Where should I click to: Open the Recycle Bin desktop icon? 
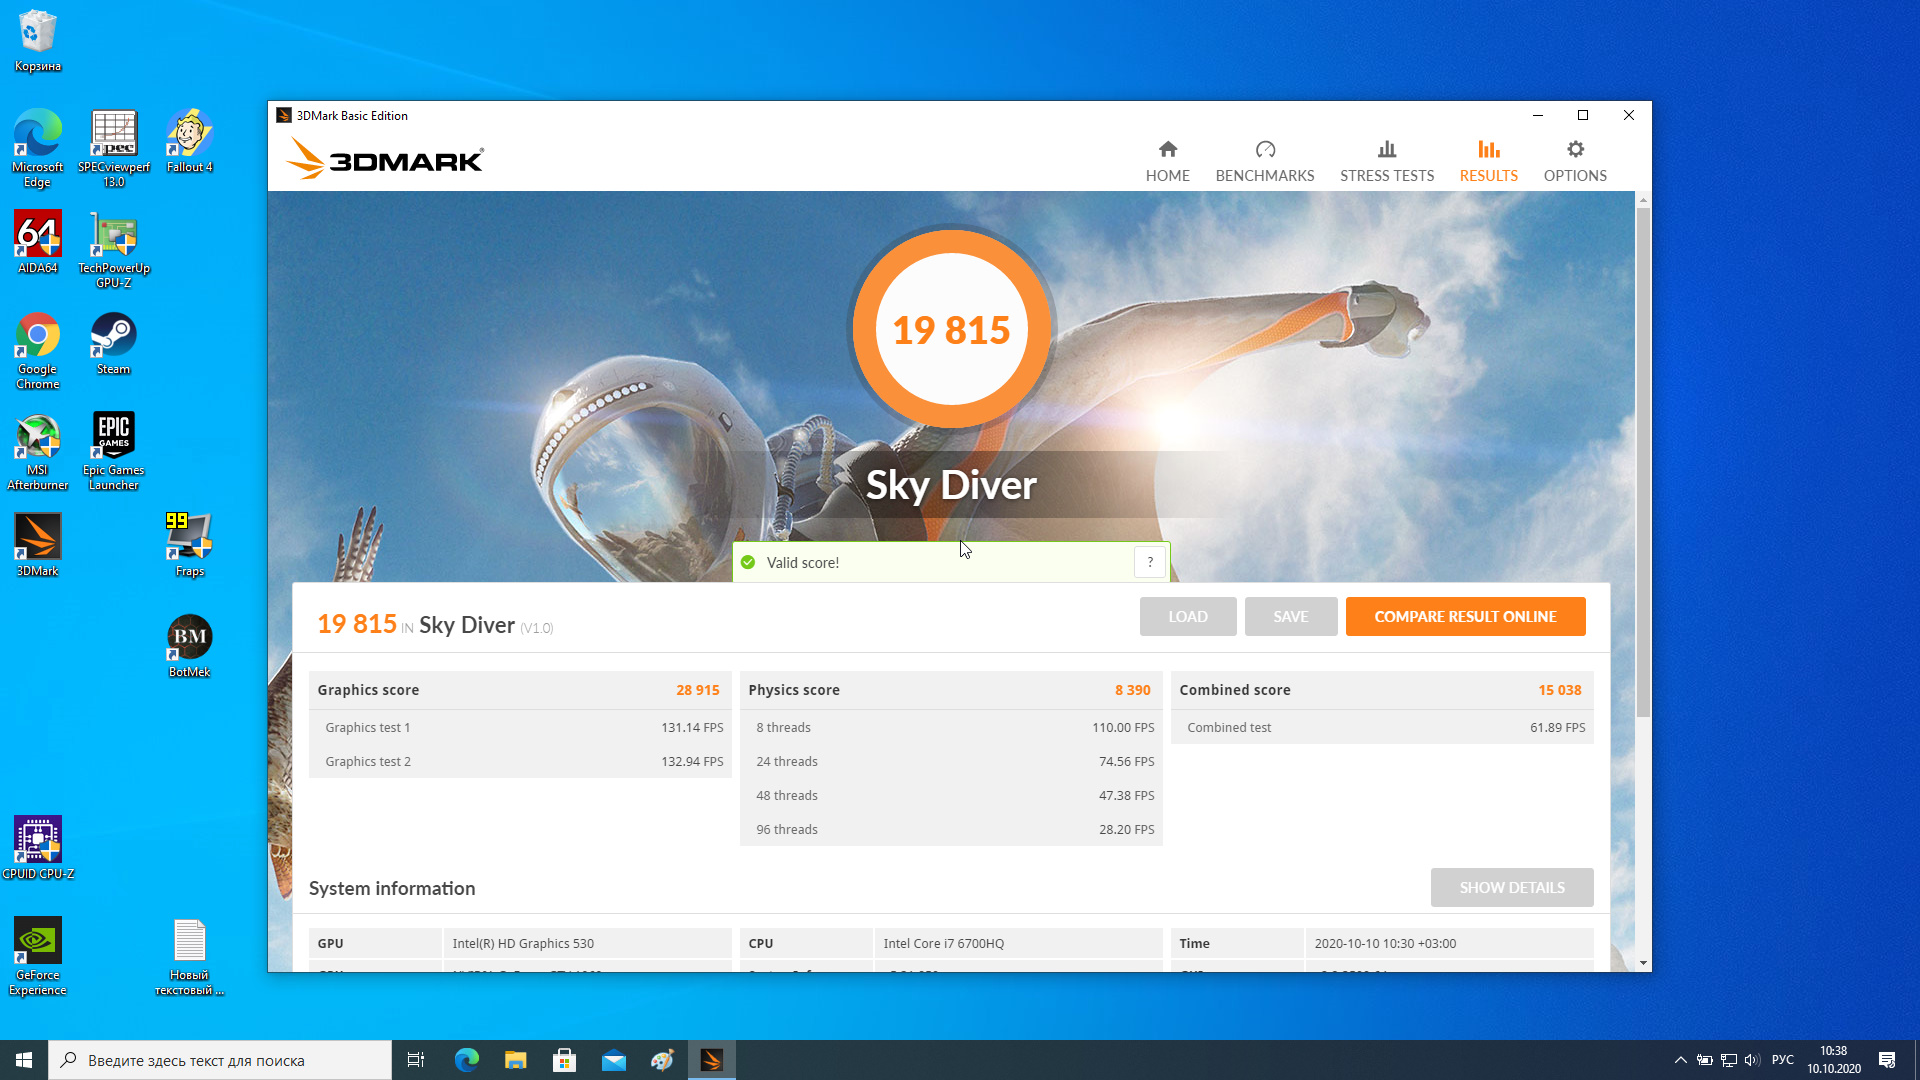[x=38, y=40]
